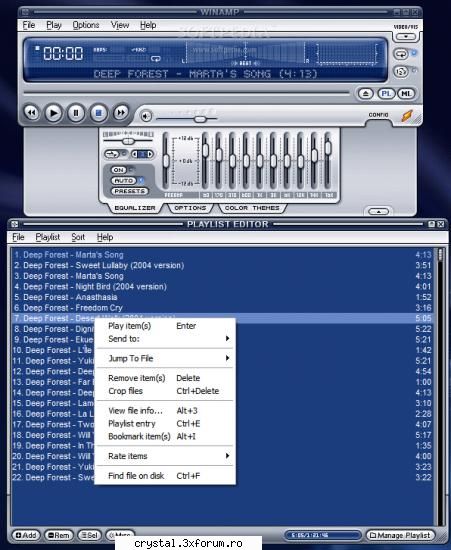
Task: Open the Playlist Editor Help menu
Action: 105,237
